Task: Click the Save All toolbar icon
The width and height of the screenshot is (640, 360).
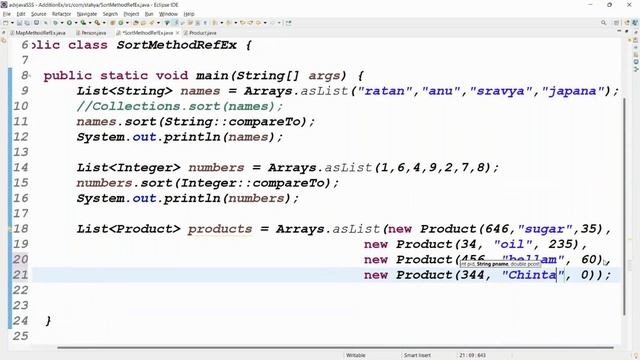Action: (x=27, y=23)
